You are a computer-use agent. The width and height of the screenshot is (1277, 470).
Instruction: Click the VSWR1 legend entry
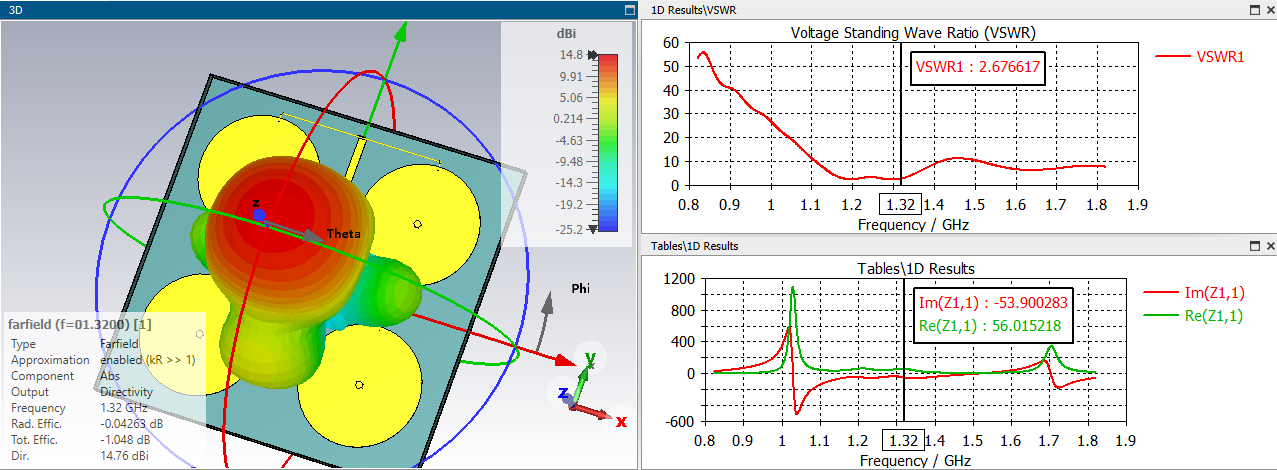pyautogui.click(x=1200, y=57)
